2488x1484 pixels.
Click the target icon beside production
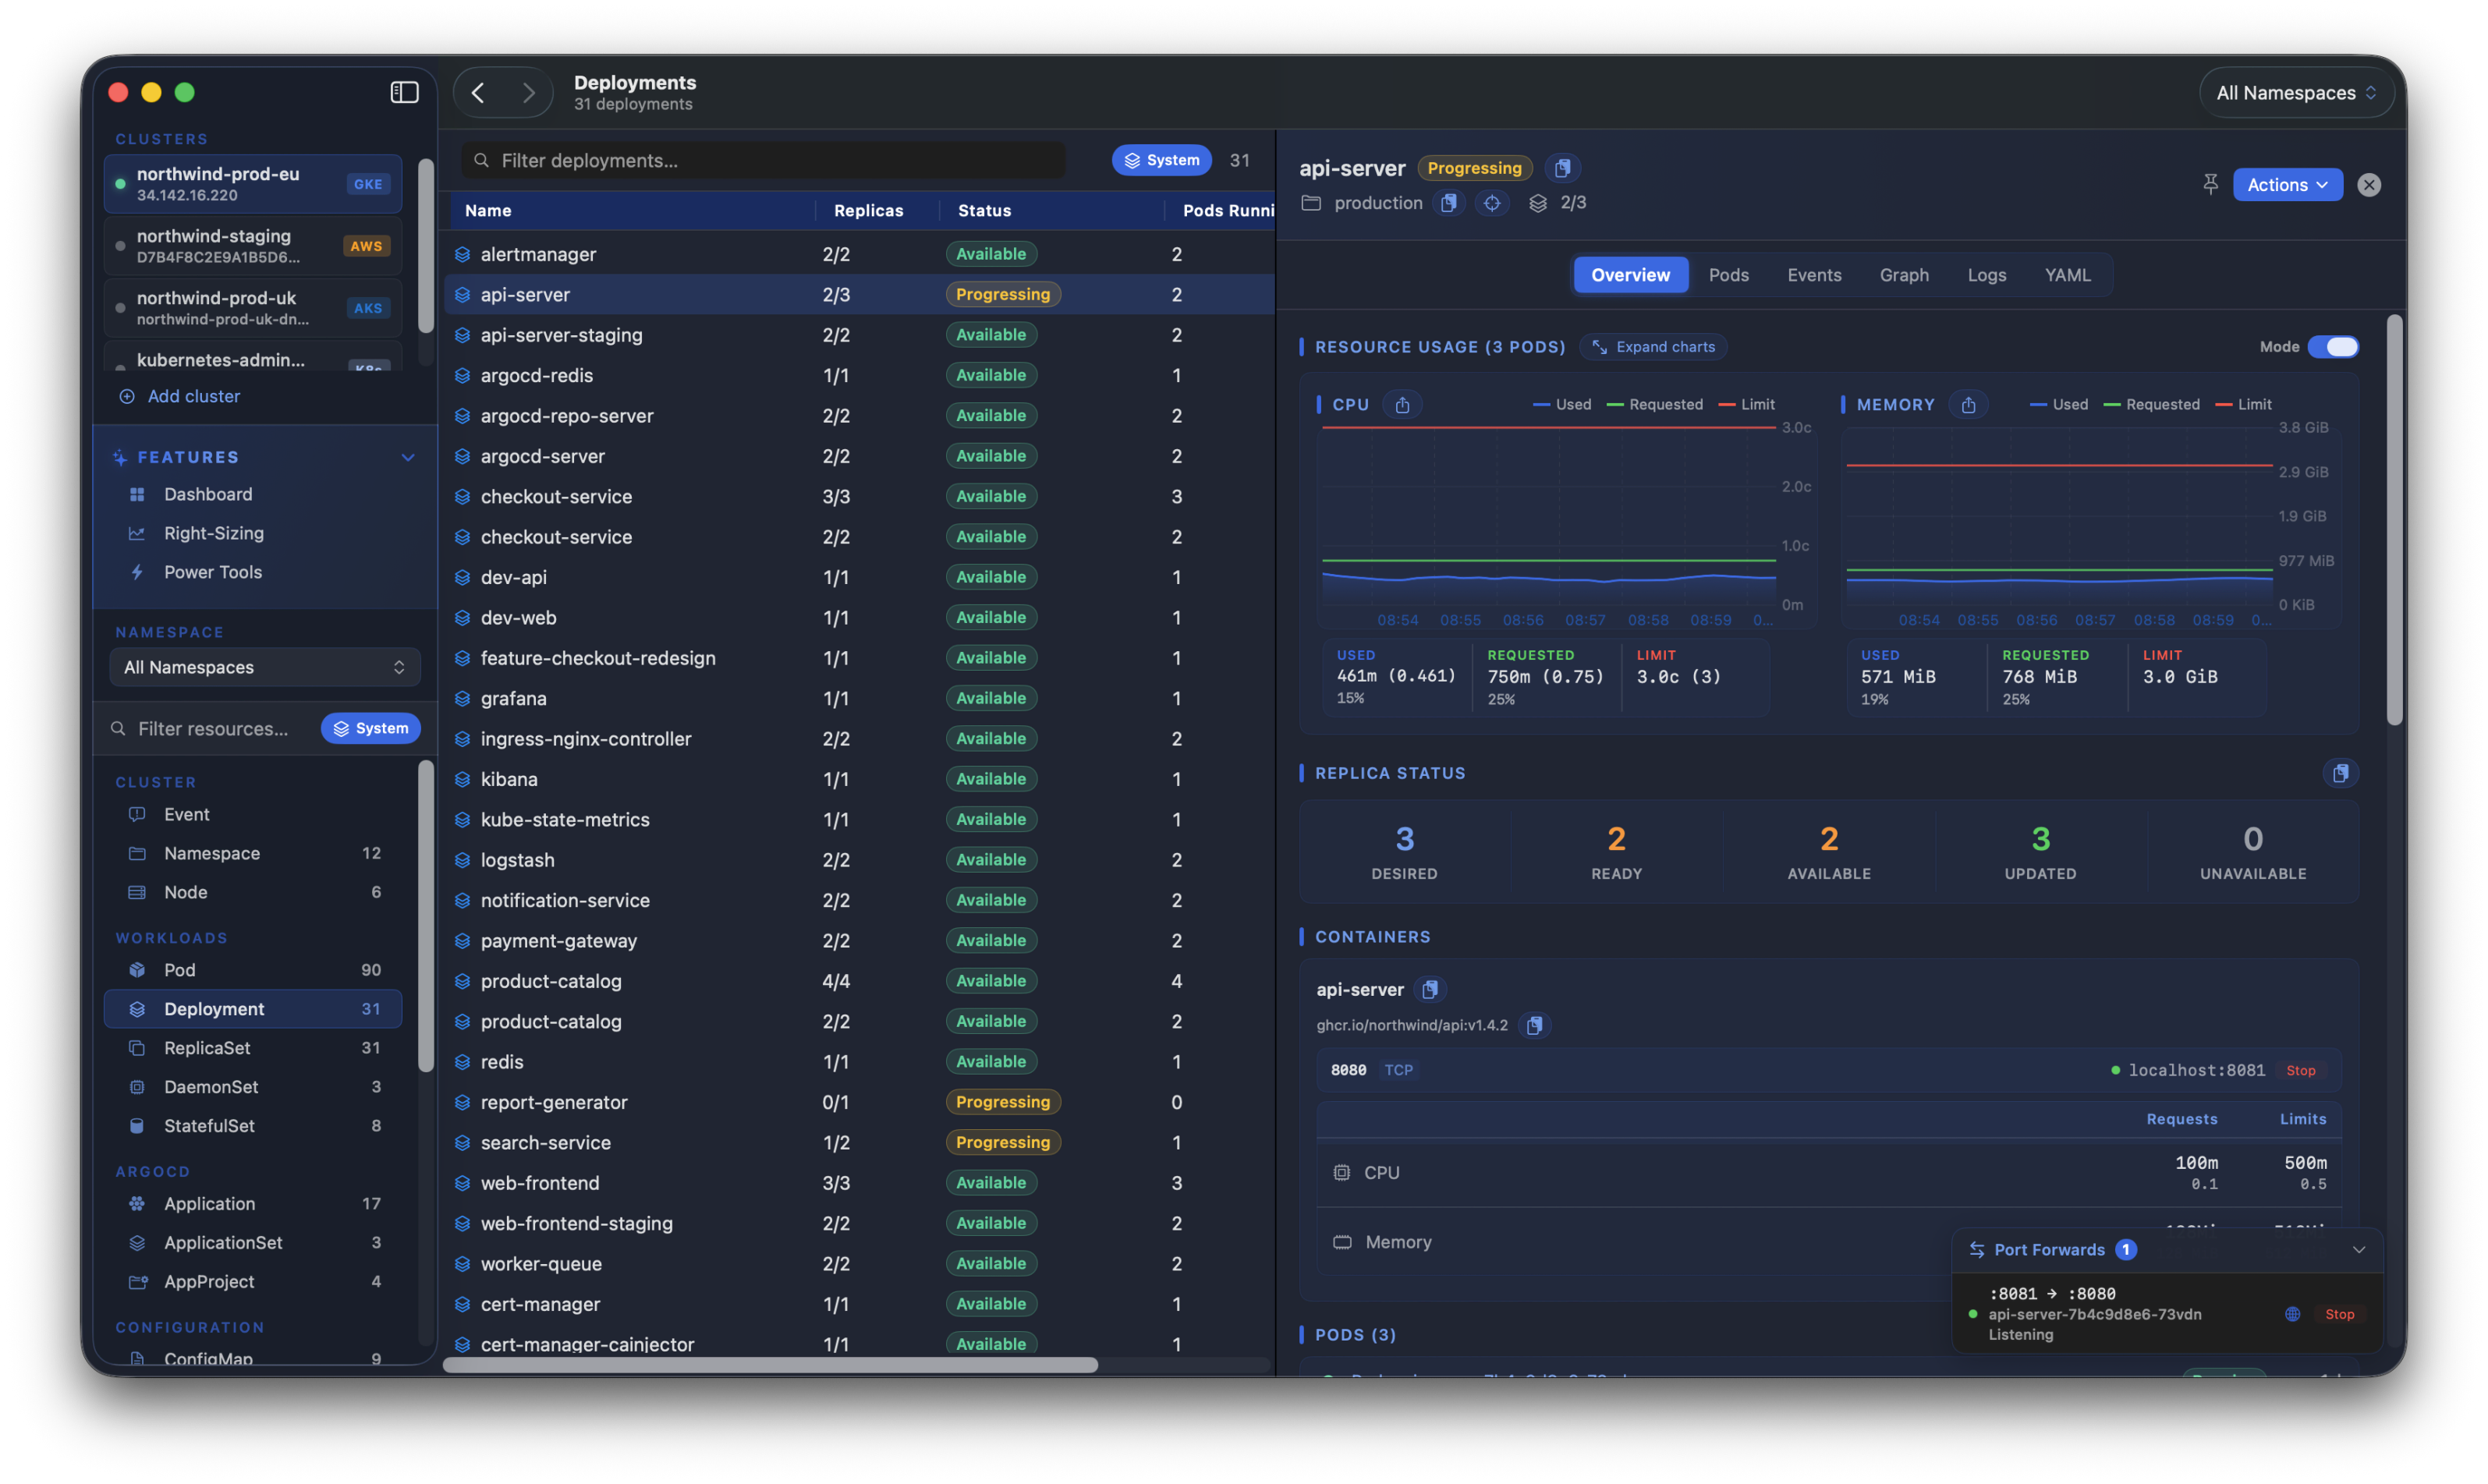(x=1492, y=203)
